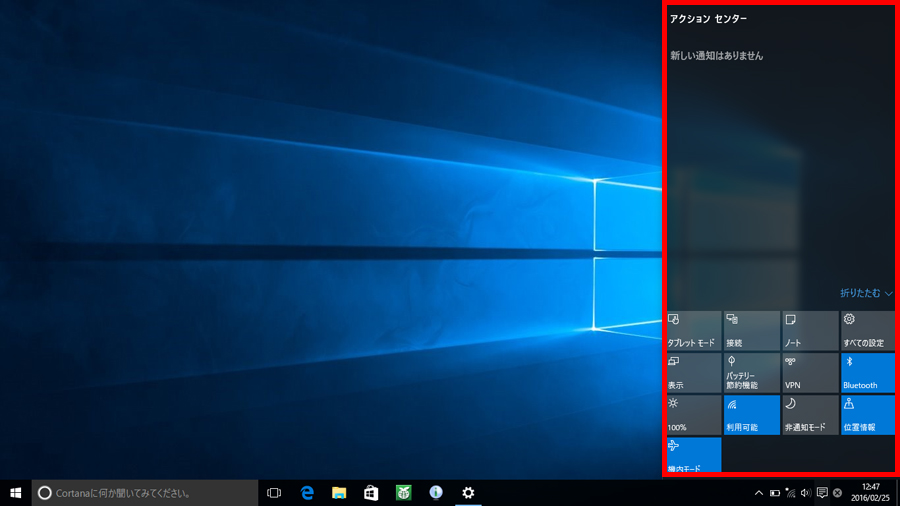Viewport: 900px width, 506px height.
Task: Enable Quiet hours (非通知モード)
Action: 809,415
